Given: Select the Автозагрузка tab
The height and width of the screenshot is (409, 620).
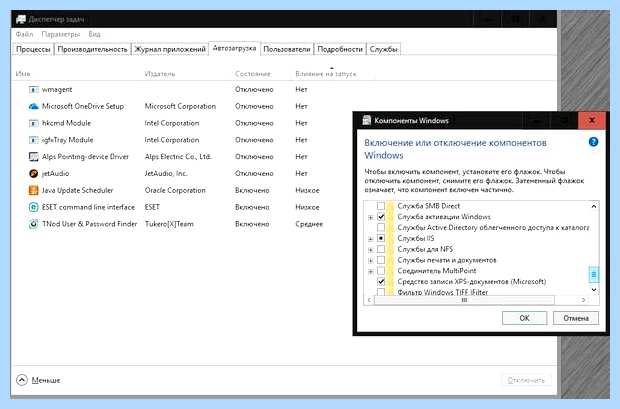Looking at the screenshot, I should click(x=234, y=48).
